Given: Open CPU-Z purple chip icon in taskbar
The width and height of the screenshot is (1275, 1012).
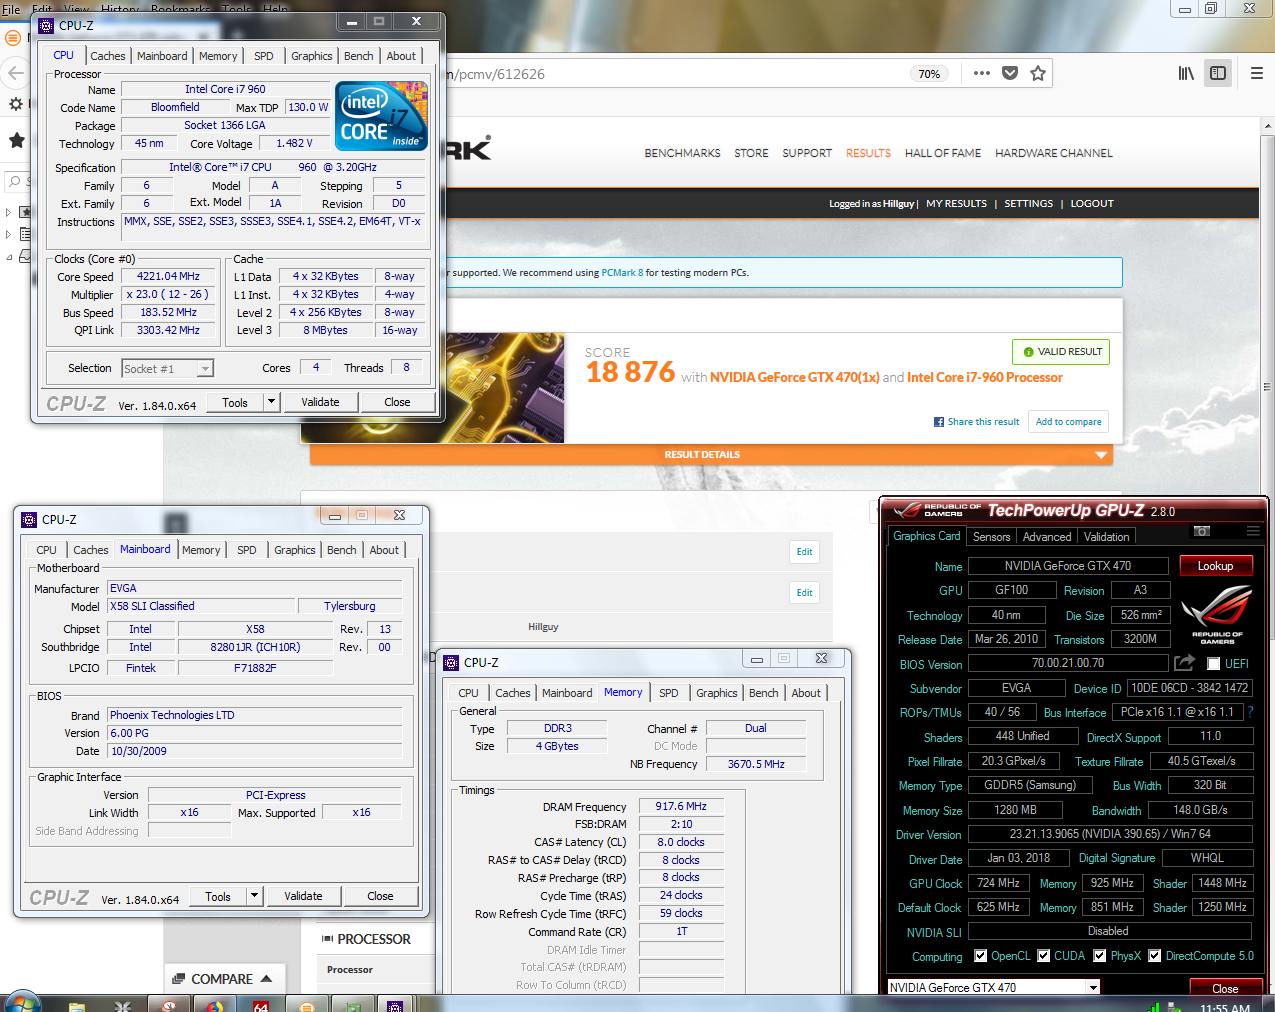Looking at the screenshot, I should [x=395, y=1005].
